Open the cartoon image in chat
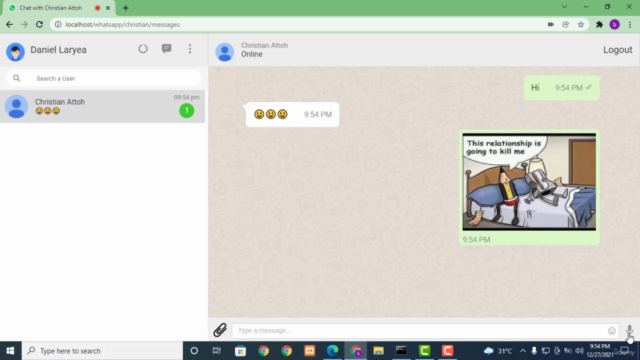Viewport: 640px width, 360px height. tap(529, 182)
